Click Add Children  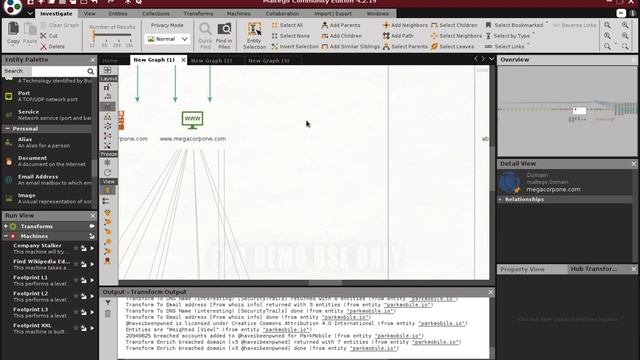342,36
